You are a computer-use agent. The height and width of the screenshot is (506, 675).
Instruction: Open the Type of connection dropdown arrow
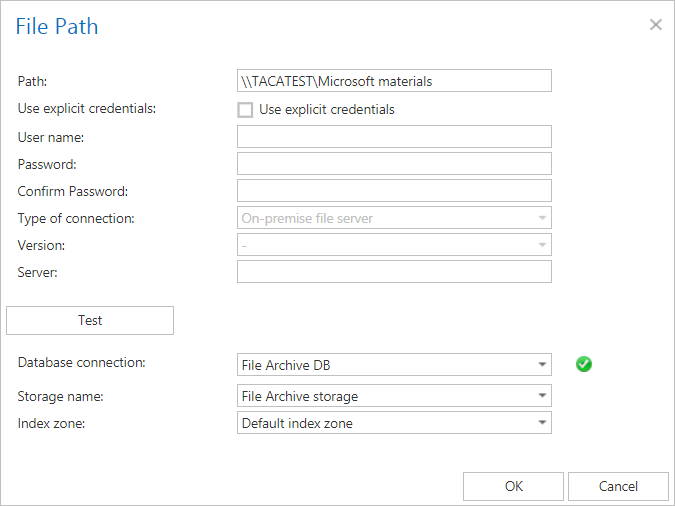[542, 218]
